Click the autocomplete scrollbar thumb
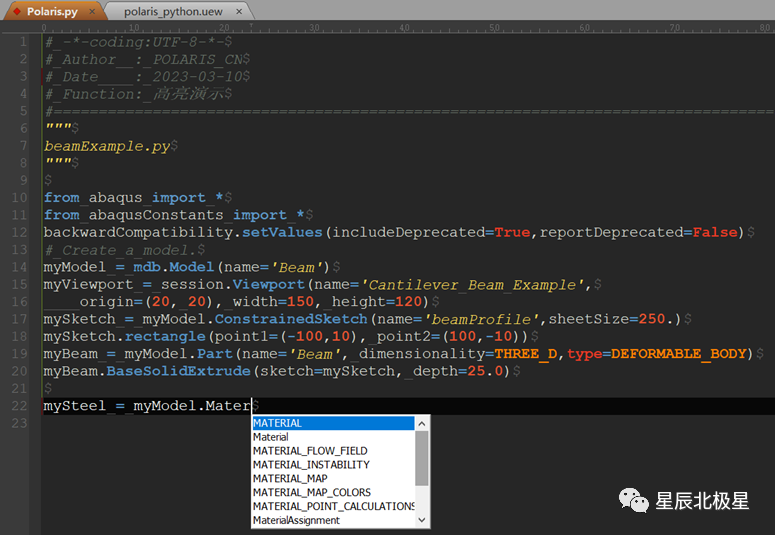 (422, 458)
